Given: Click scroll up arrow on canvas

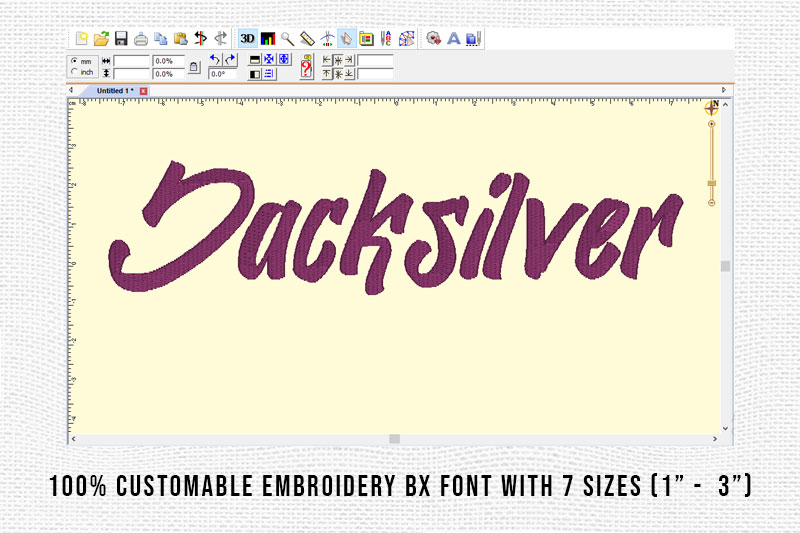Looking at the screenshot, I should tap(726, 105).
